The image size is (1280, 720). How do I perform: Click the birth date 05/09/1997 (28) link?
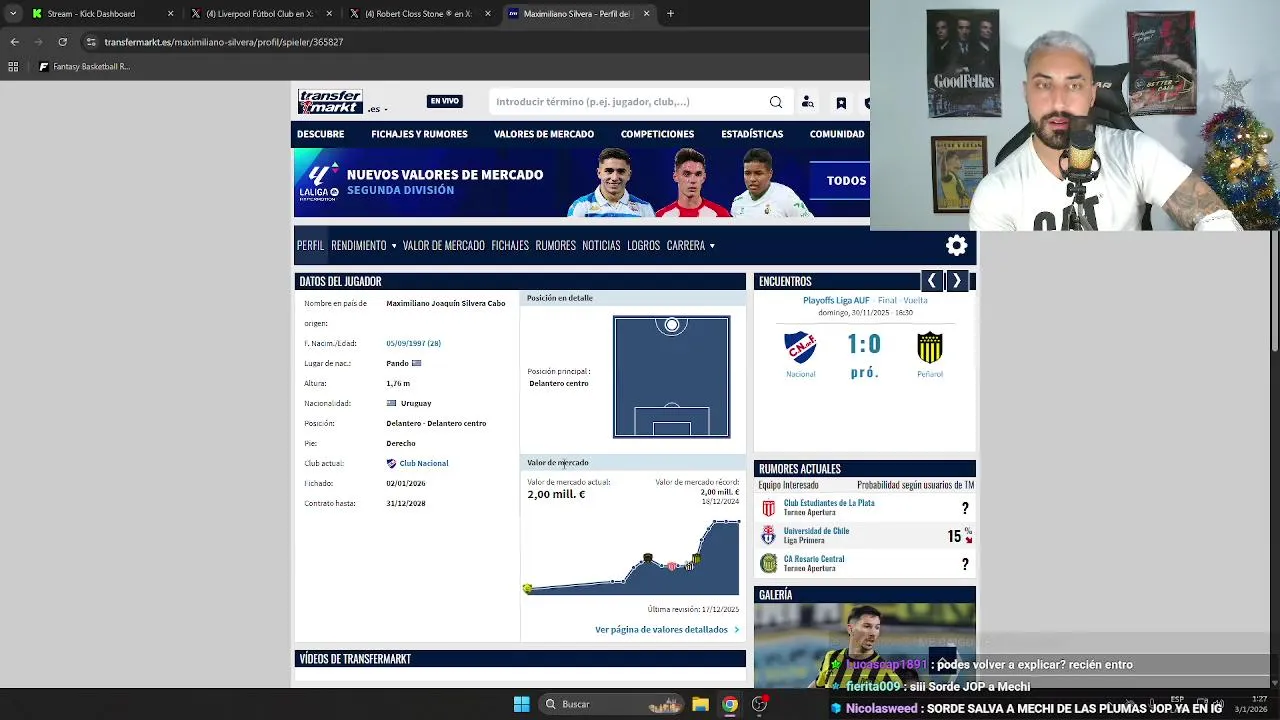[x=413, y=343]
